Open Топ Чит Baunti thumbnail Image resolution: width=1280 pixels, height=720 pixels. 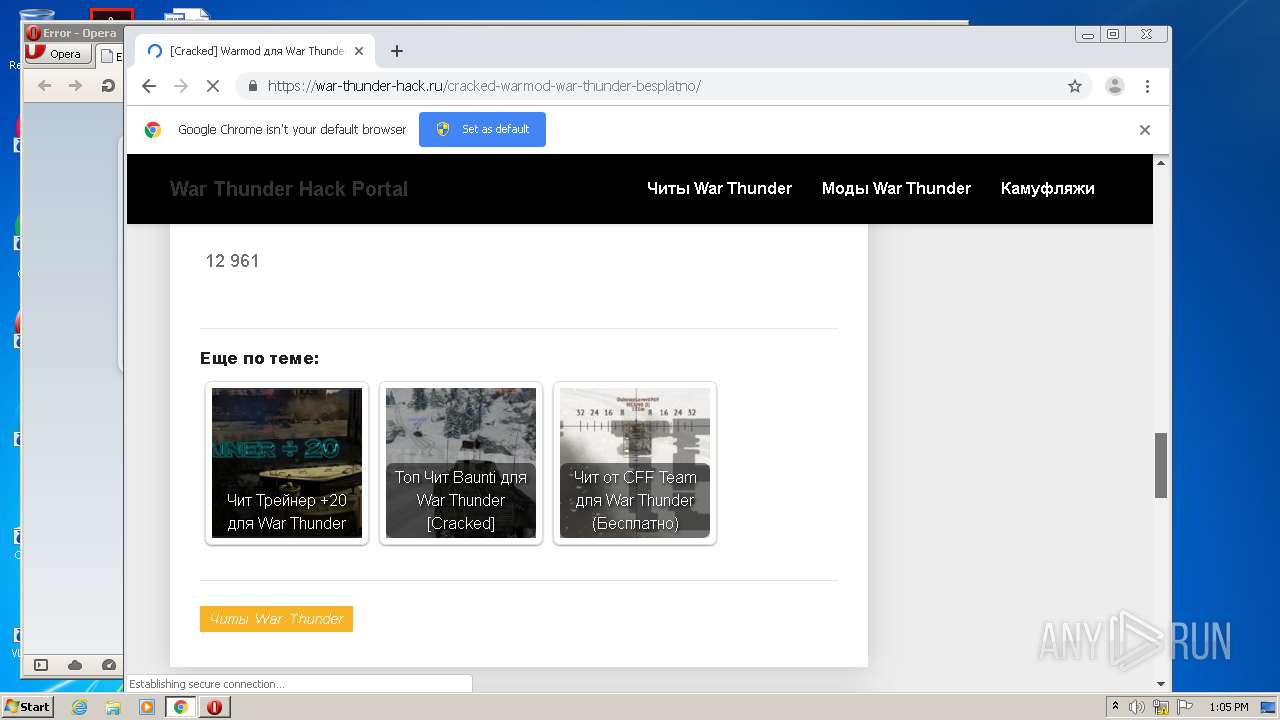tap(461, 463)
